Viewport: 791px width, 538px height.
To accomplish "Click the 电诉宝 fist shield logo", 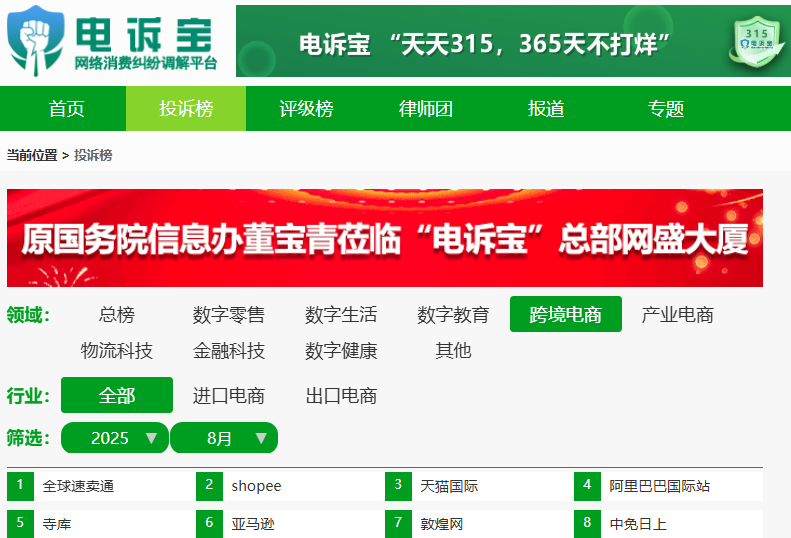I will pos(35,40).
